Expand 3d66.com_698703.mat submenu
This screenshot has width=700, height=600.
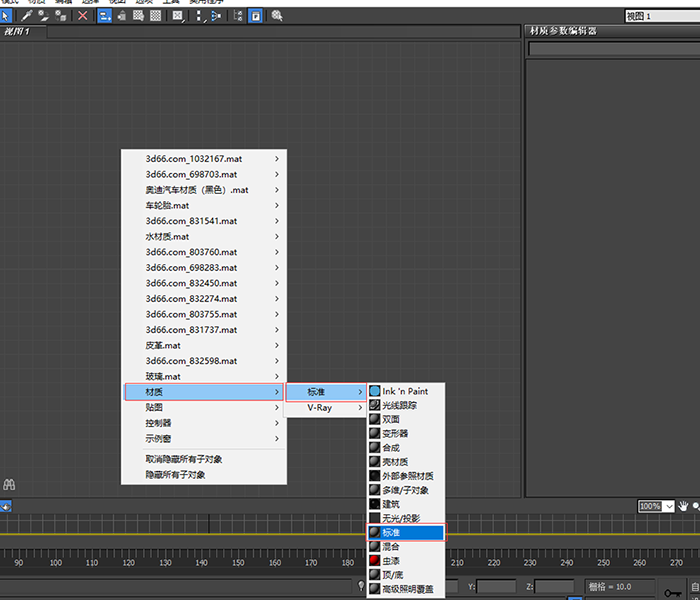click(x=204, y=174)
